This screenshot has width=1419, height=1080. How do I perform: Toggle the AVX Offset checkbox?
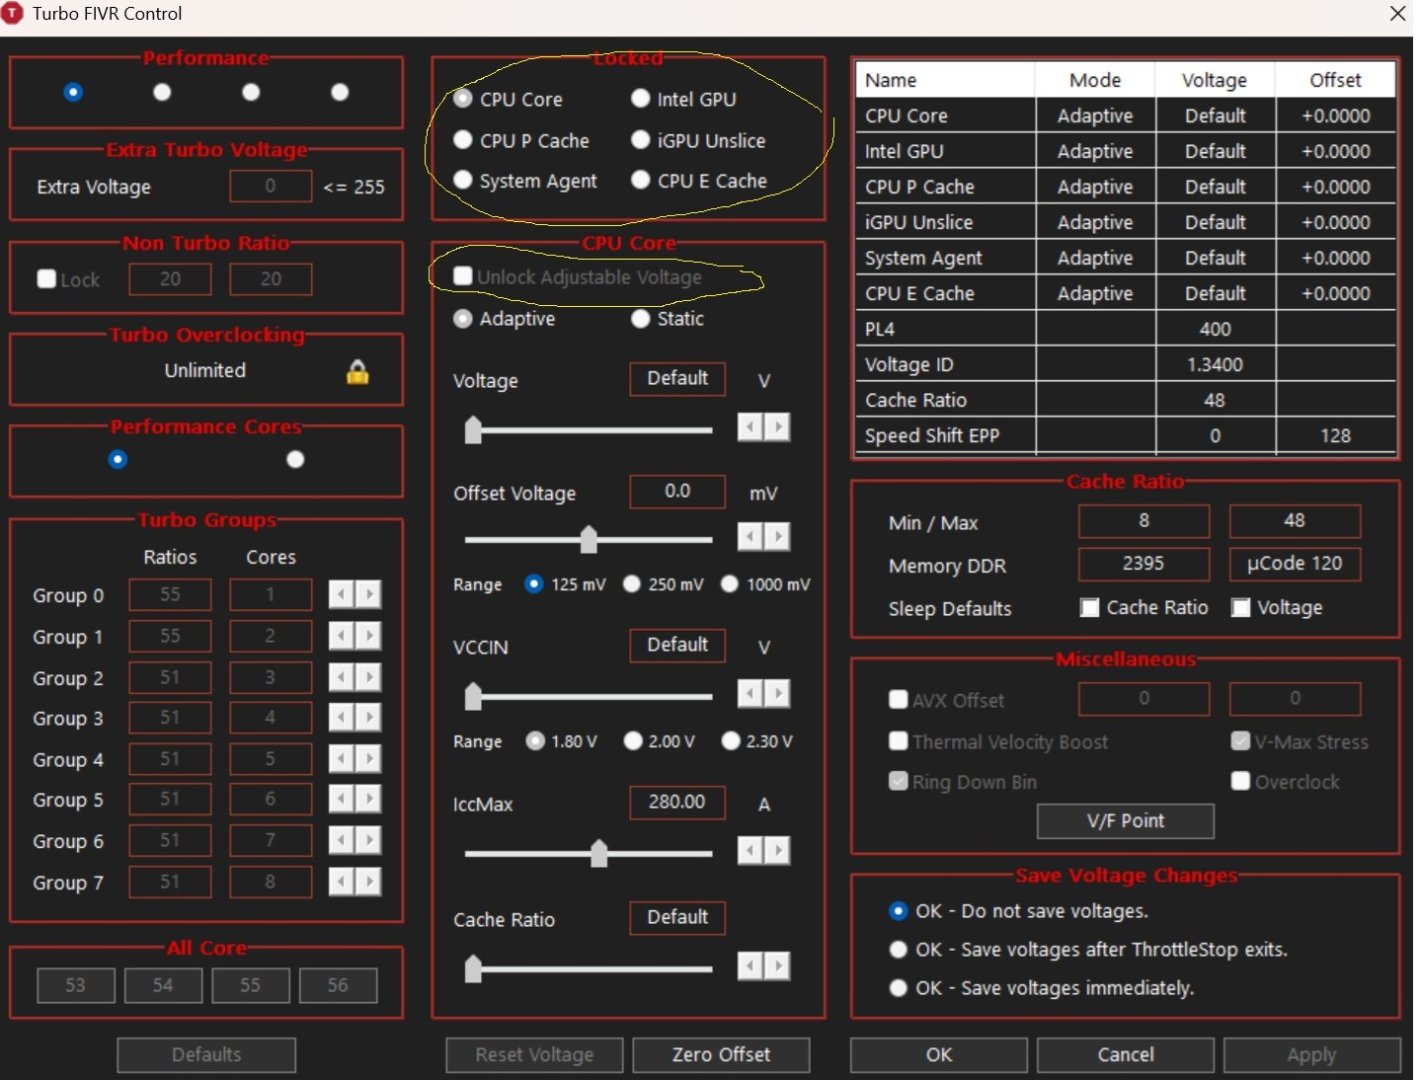(898, 700)
